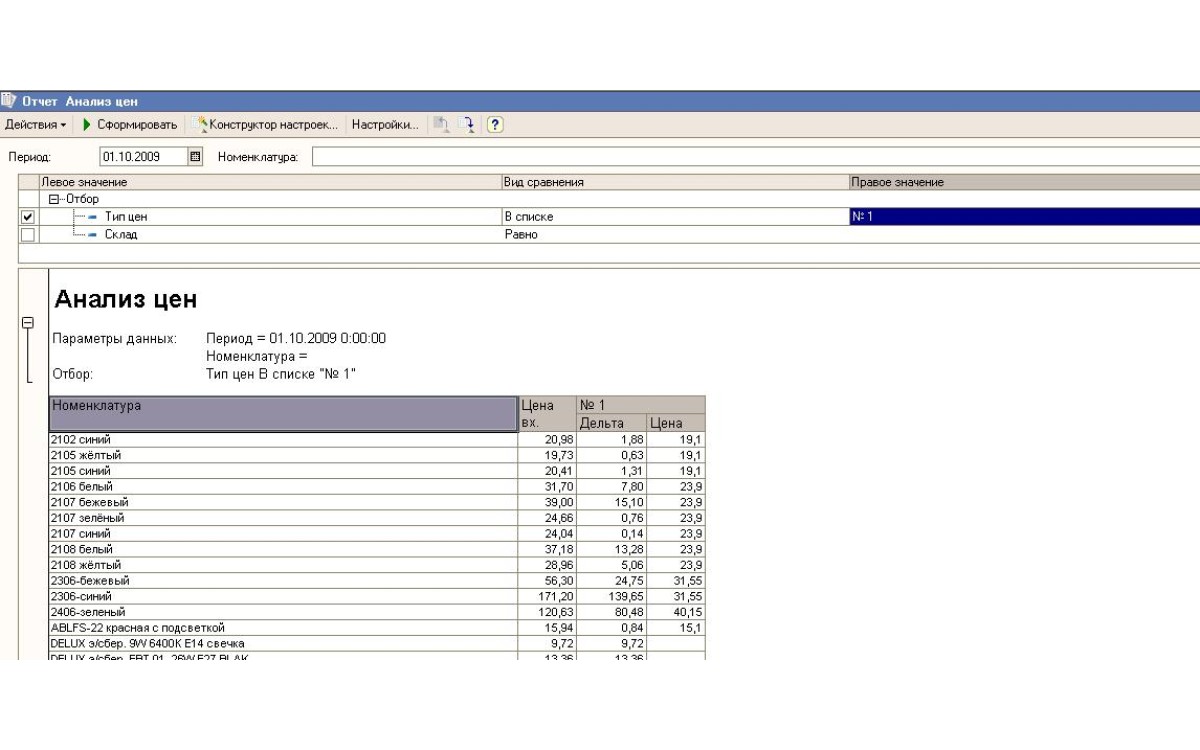Viewport: 1200px width, 750px height.
Task: Collapse the Отбор tree node
Action: click(55, 199)
